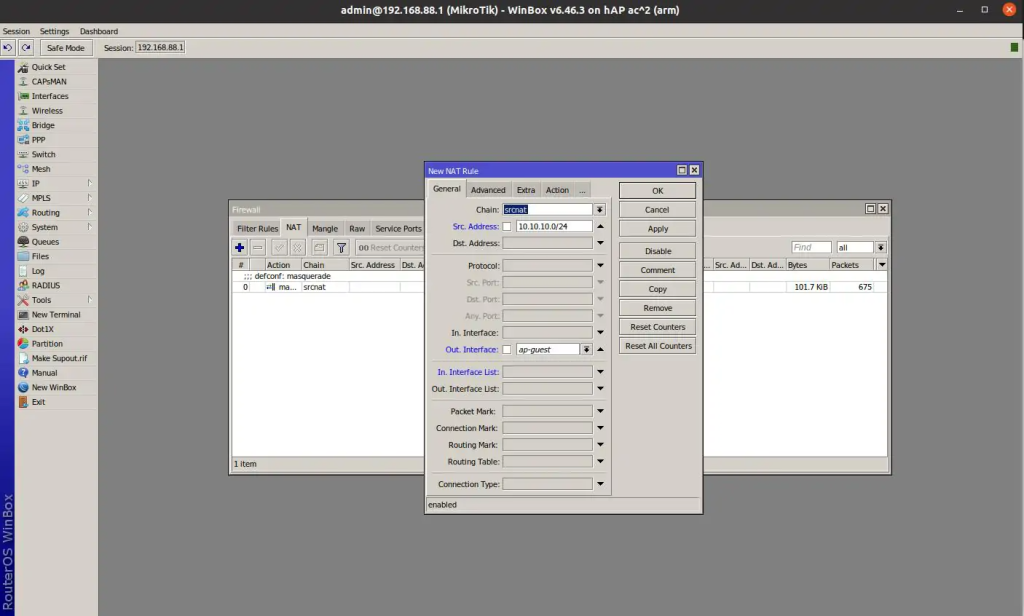
Task: Expand the In. Interface field
Action: [x=600, y=332]
